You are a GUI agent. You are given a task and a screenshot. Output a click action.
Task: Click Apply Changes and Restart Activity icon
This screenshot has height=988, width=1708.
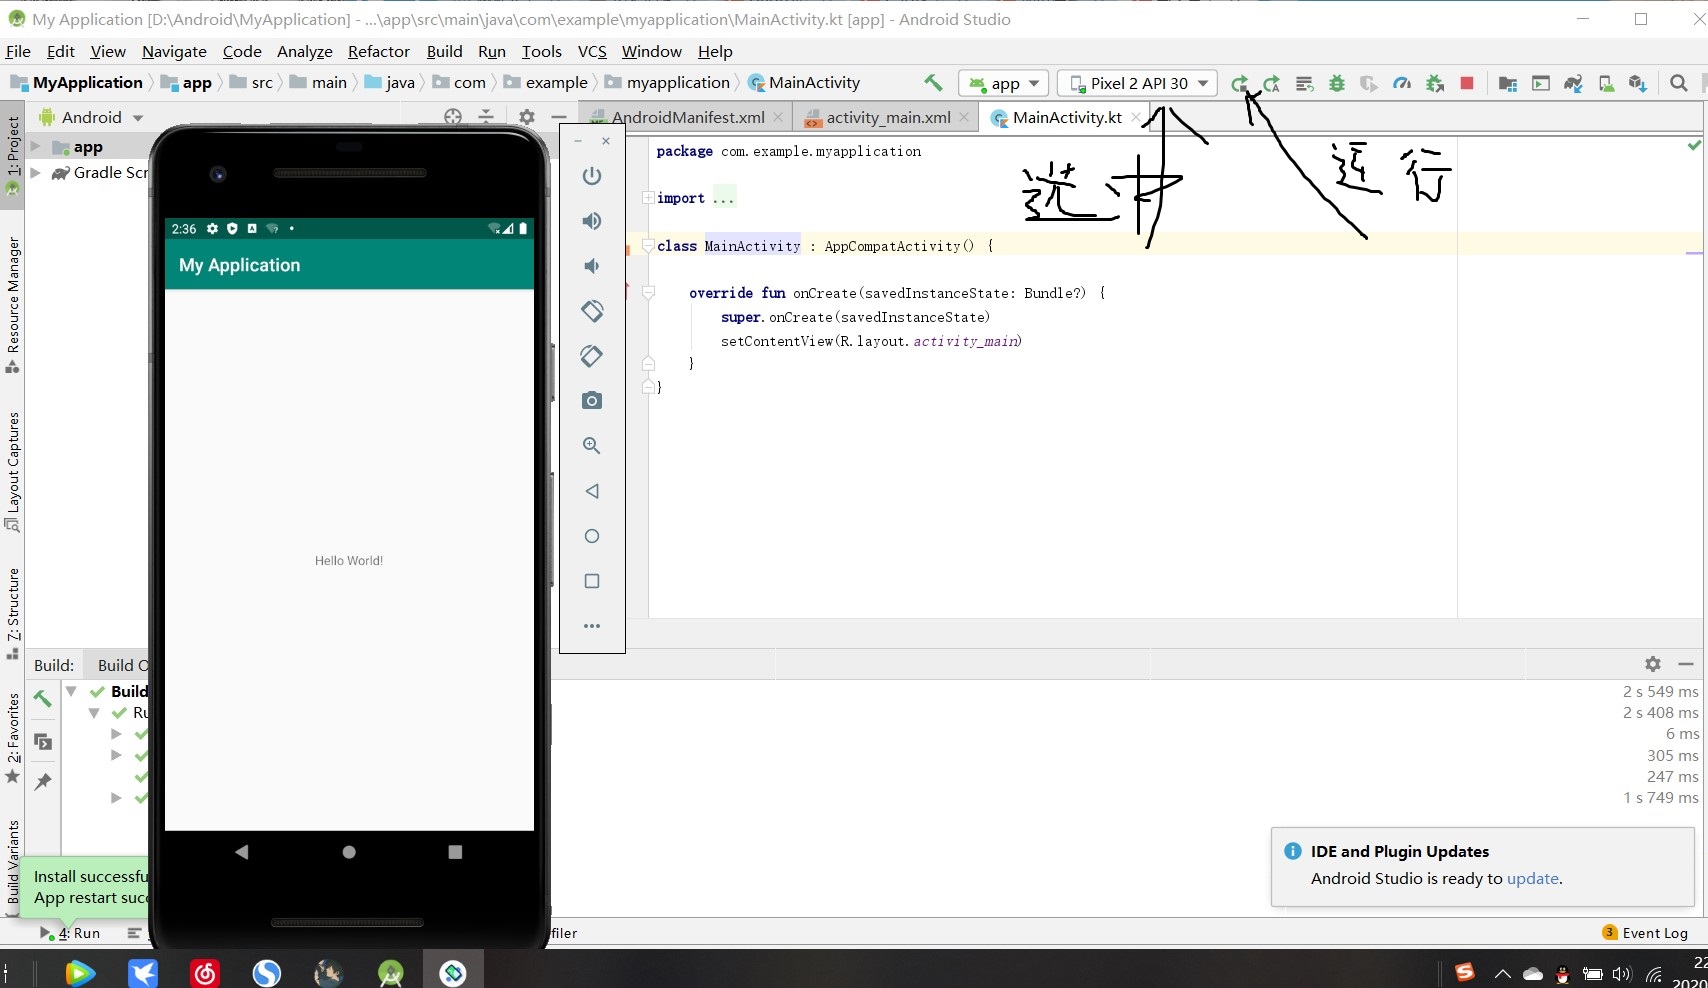1272,84
